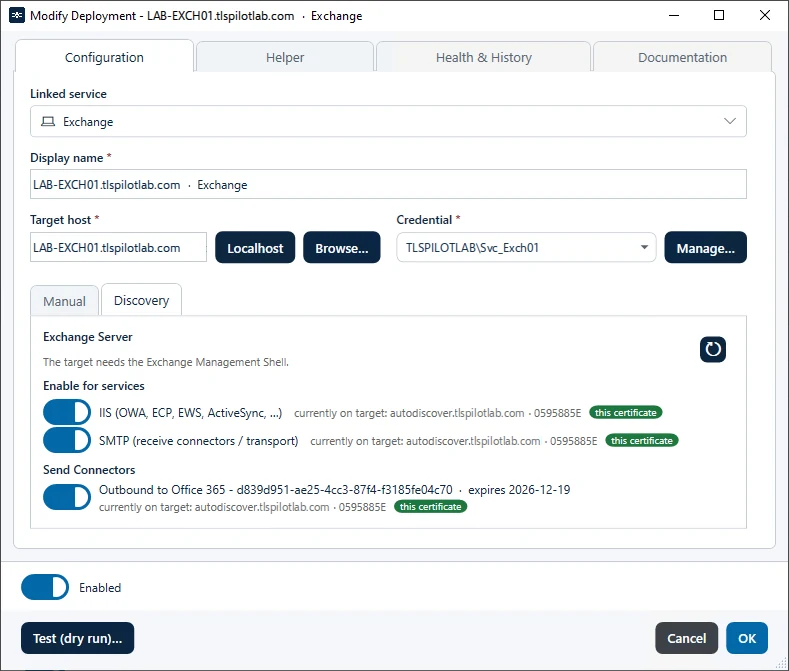The height and width of the screenshot is (671, 789).
Task: Click the window resize grip
Action: tap(781, 663)
